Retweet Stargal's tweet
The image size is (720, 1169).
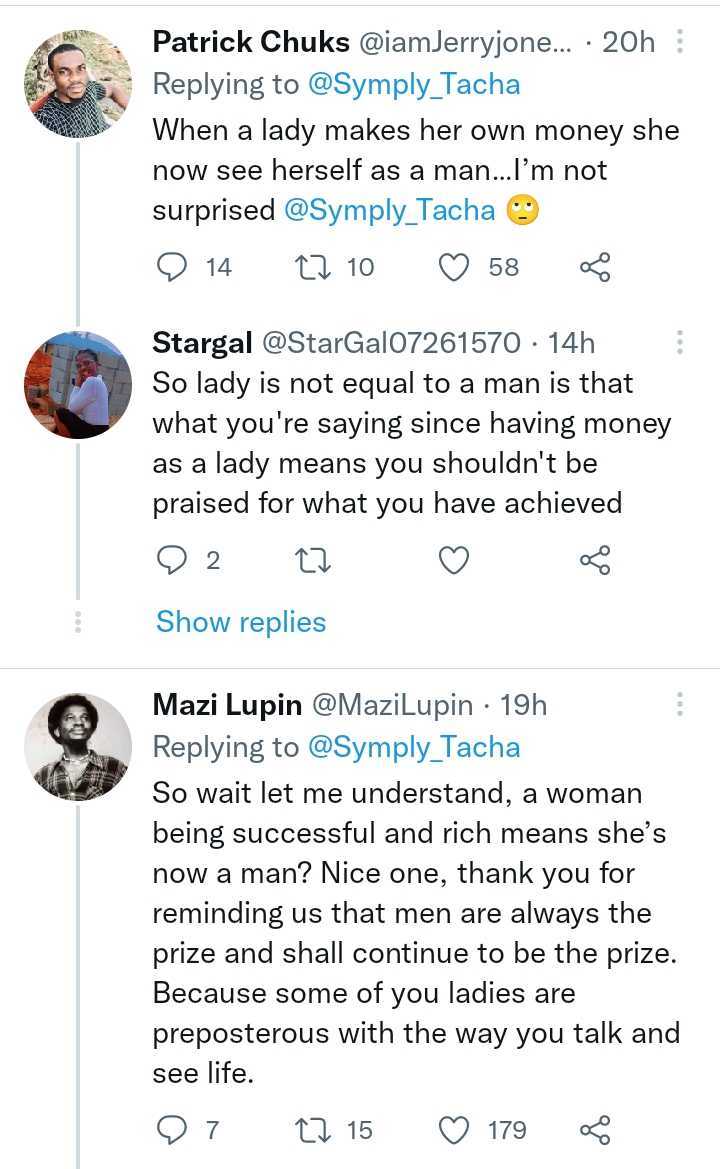(313, 561)
